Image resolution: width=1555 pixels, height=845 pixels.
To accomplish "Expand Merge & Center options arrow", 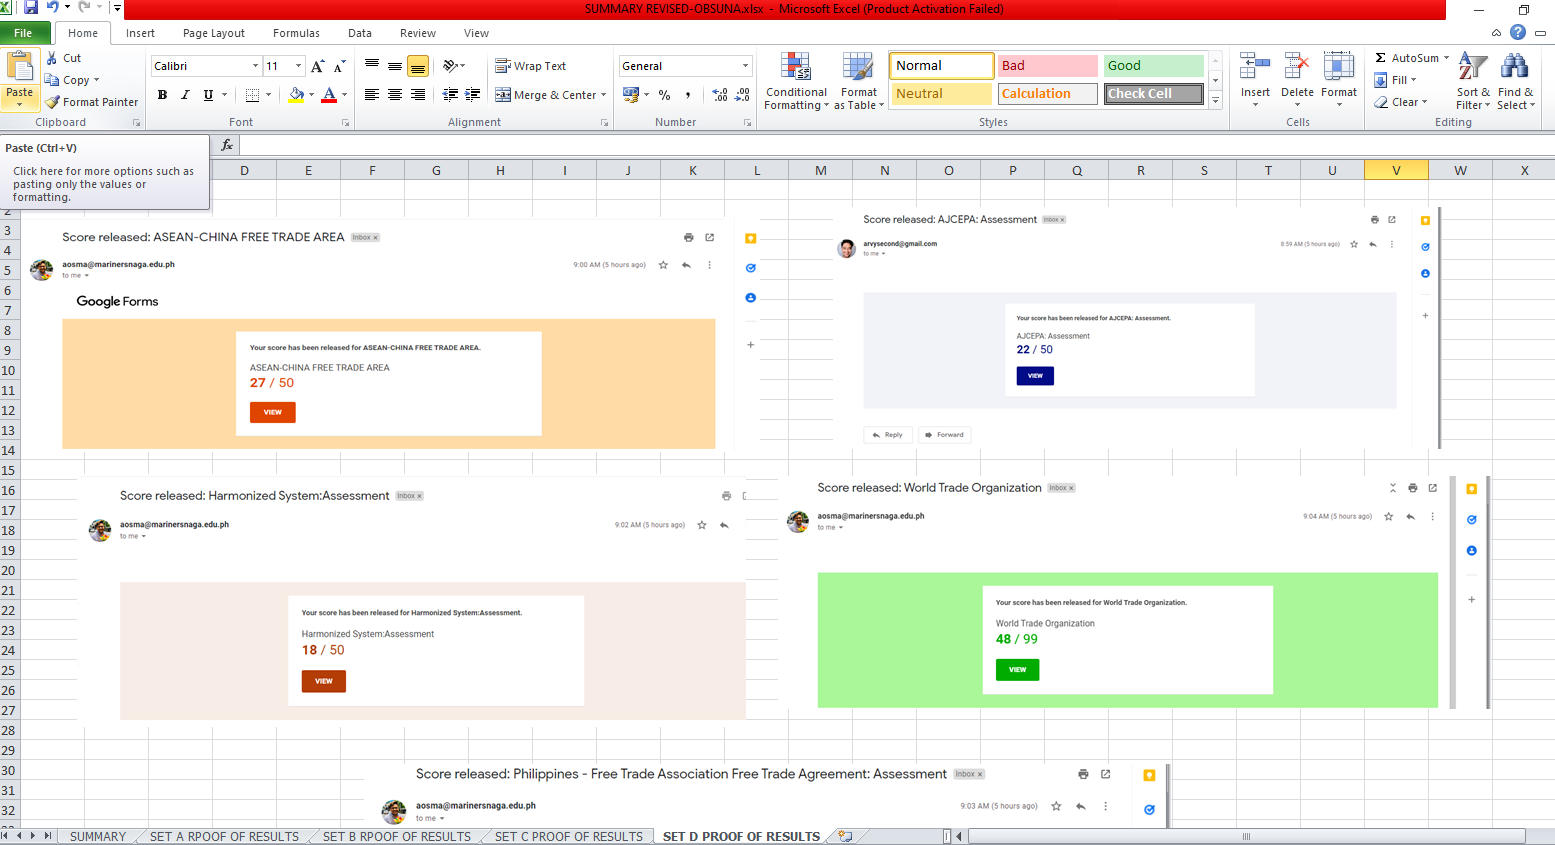I will pyautogui.click(x=603, y=95).
